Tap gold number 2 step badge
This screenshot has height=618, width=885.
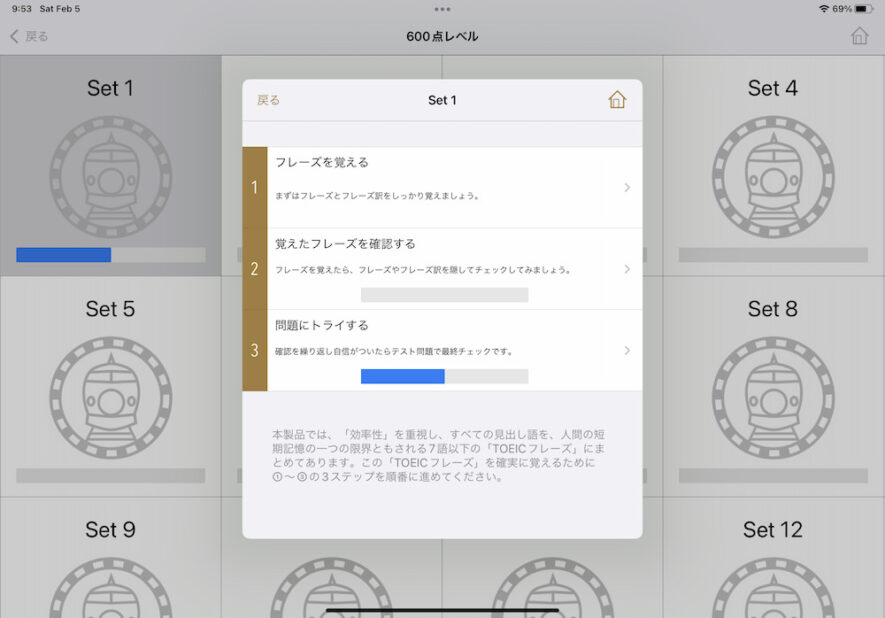point(255,269)
